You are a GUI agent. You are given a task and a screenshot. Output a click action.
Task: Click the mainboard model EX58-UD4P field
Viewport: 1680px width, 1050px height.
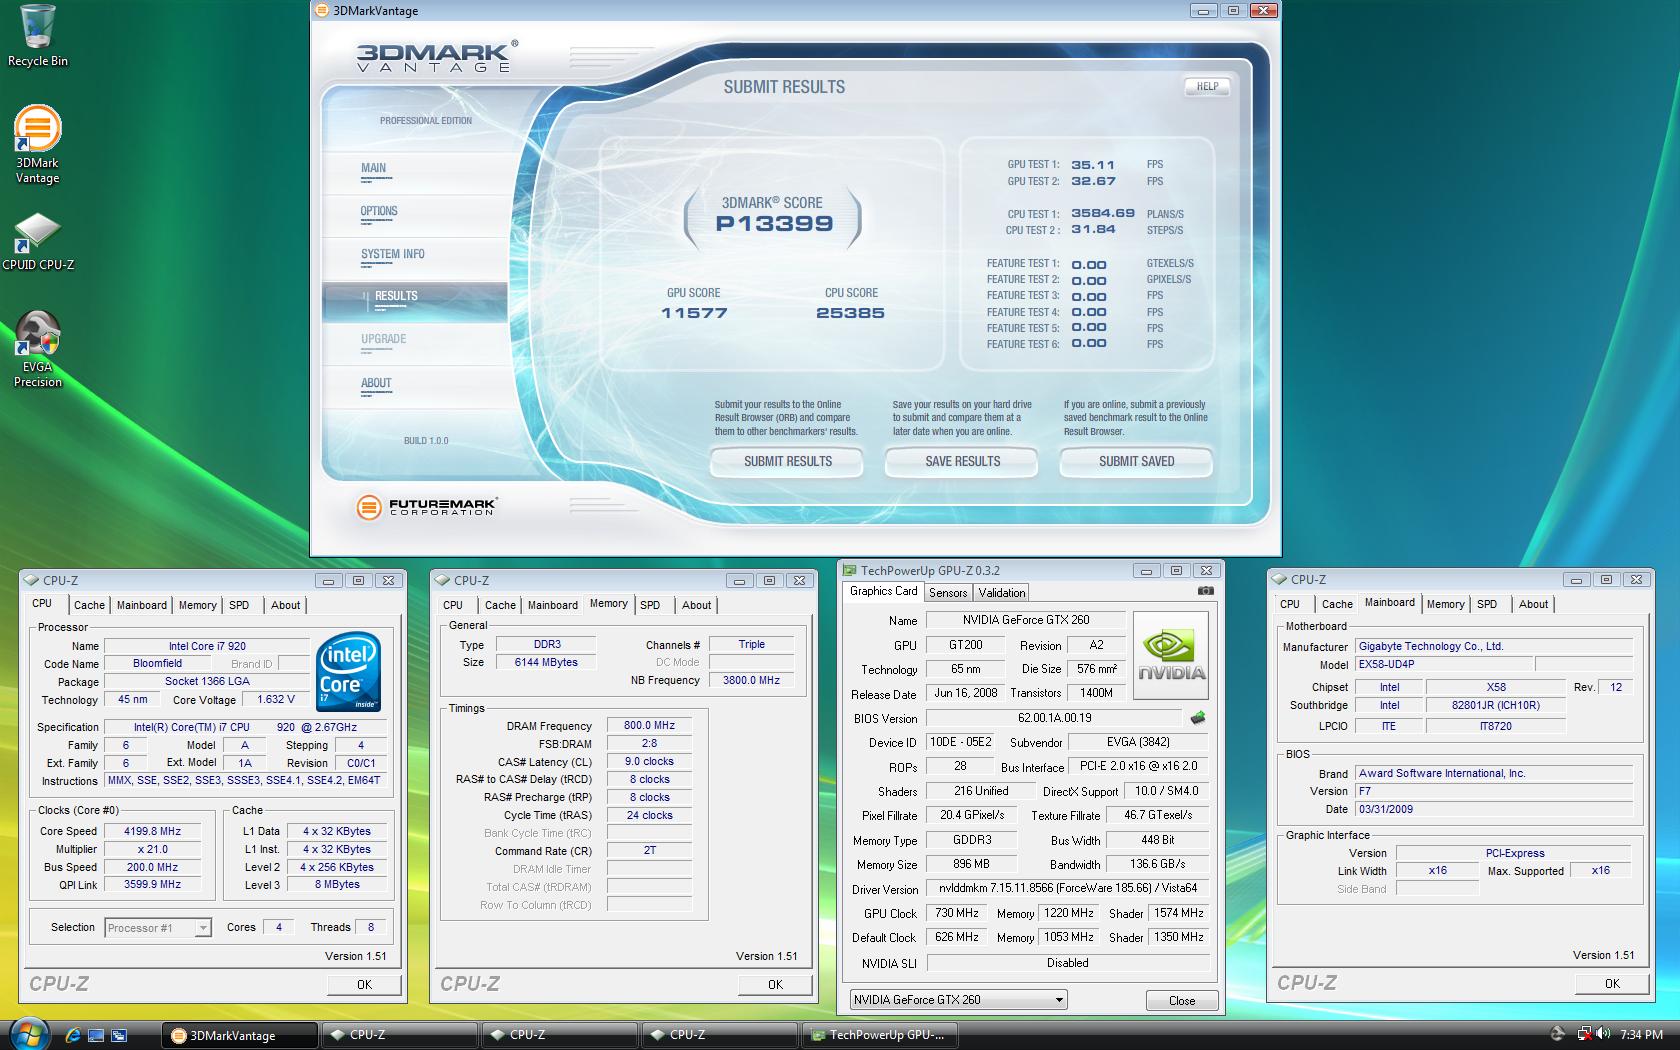click(x=1443, y=664)
